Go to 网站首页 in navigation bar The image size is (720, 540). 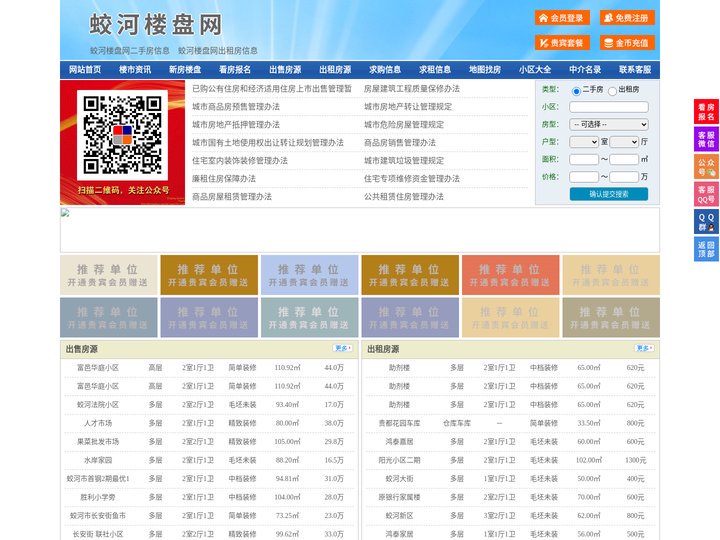(x=85, y=70)
